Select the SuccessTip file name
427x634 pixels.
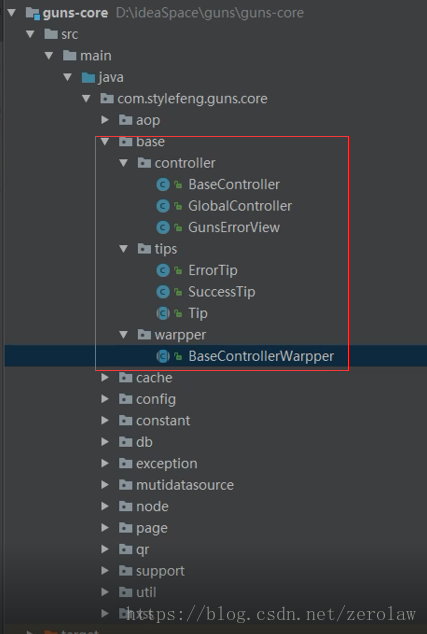222,292
